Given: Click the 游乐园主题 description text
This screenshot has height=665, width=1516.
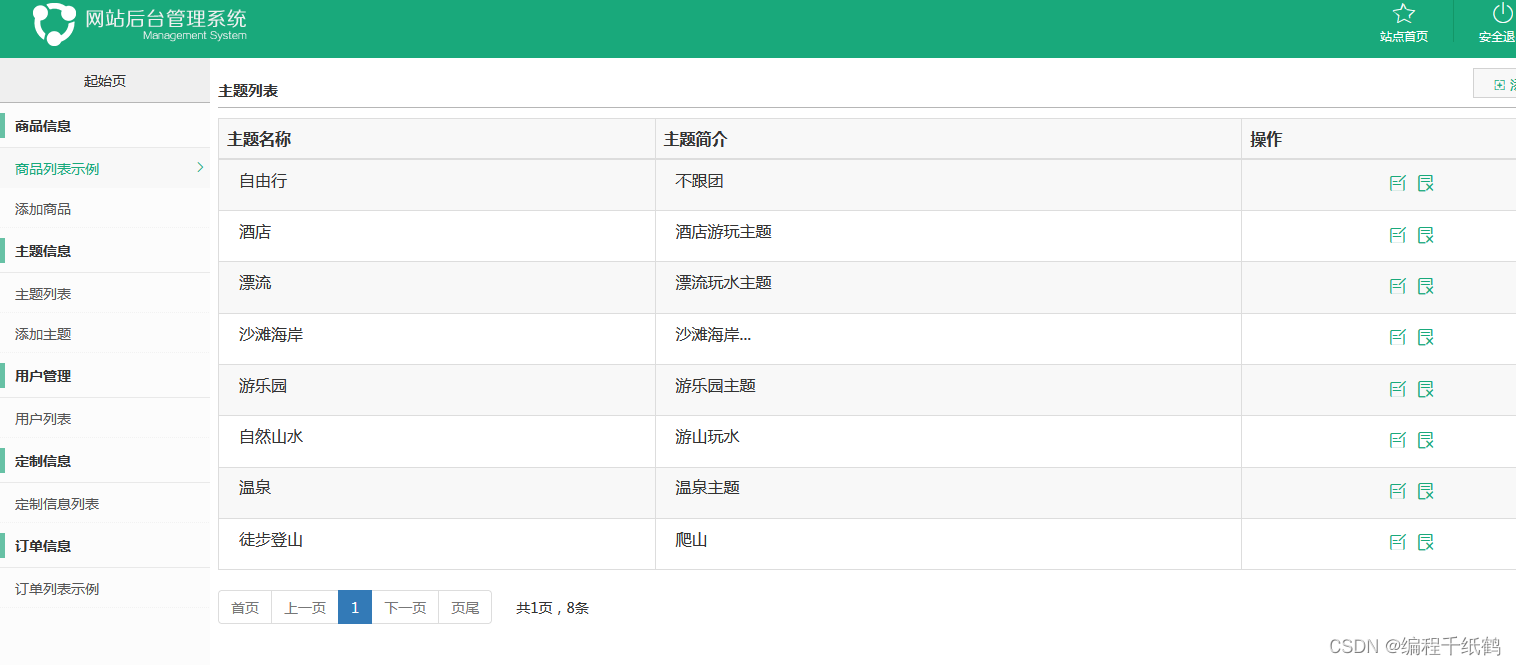Looking at the screenshot, I should pos(715,386).
